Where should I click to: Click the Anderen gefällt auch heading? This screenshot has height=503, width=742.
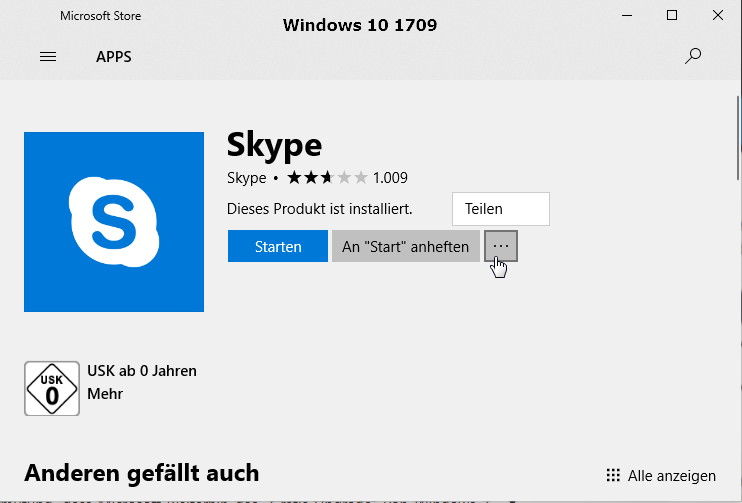click(141, 472)
